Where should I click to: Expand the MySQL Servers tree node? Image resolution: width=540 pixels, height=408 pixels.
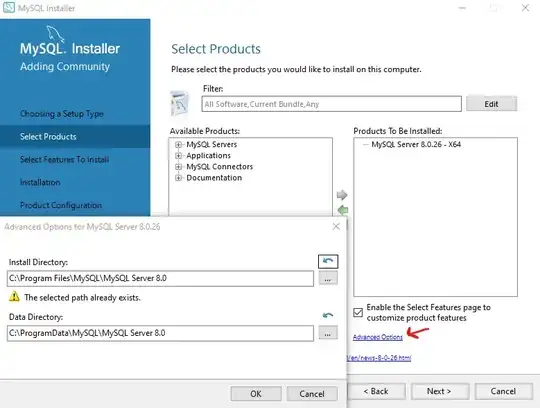click(x=178, y=145)
